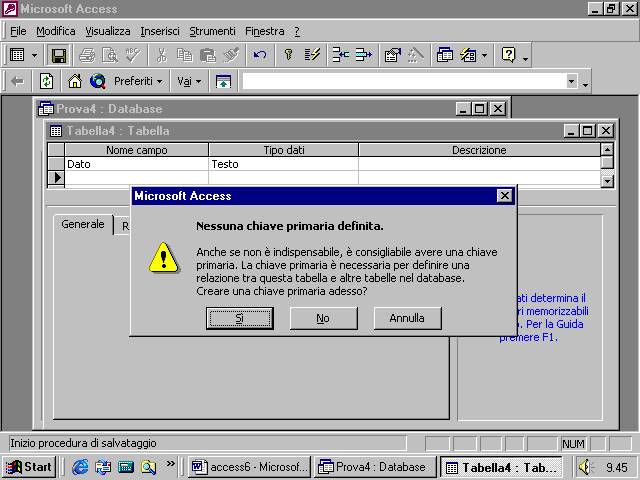This screenshot has width=640, height=480.
Task: Run the spelling check icon
Action: click(133, 55)
